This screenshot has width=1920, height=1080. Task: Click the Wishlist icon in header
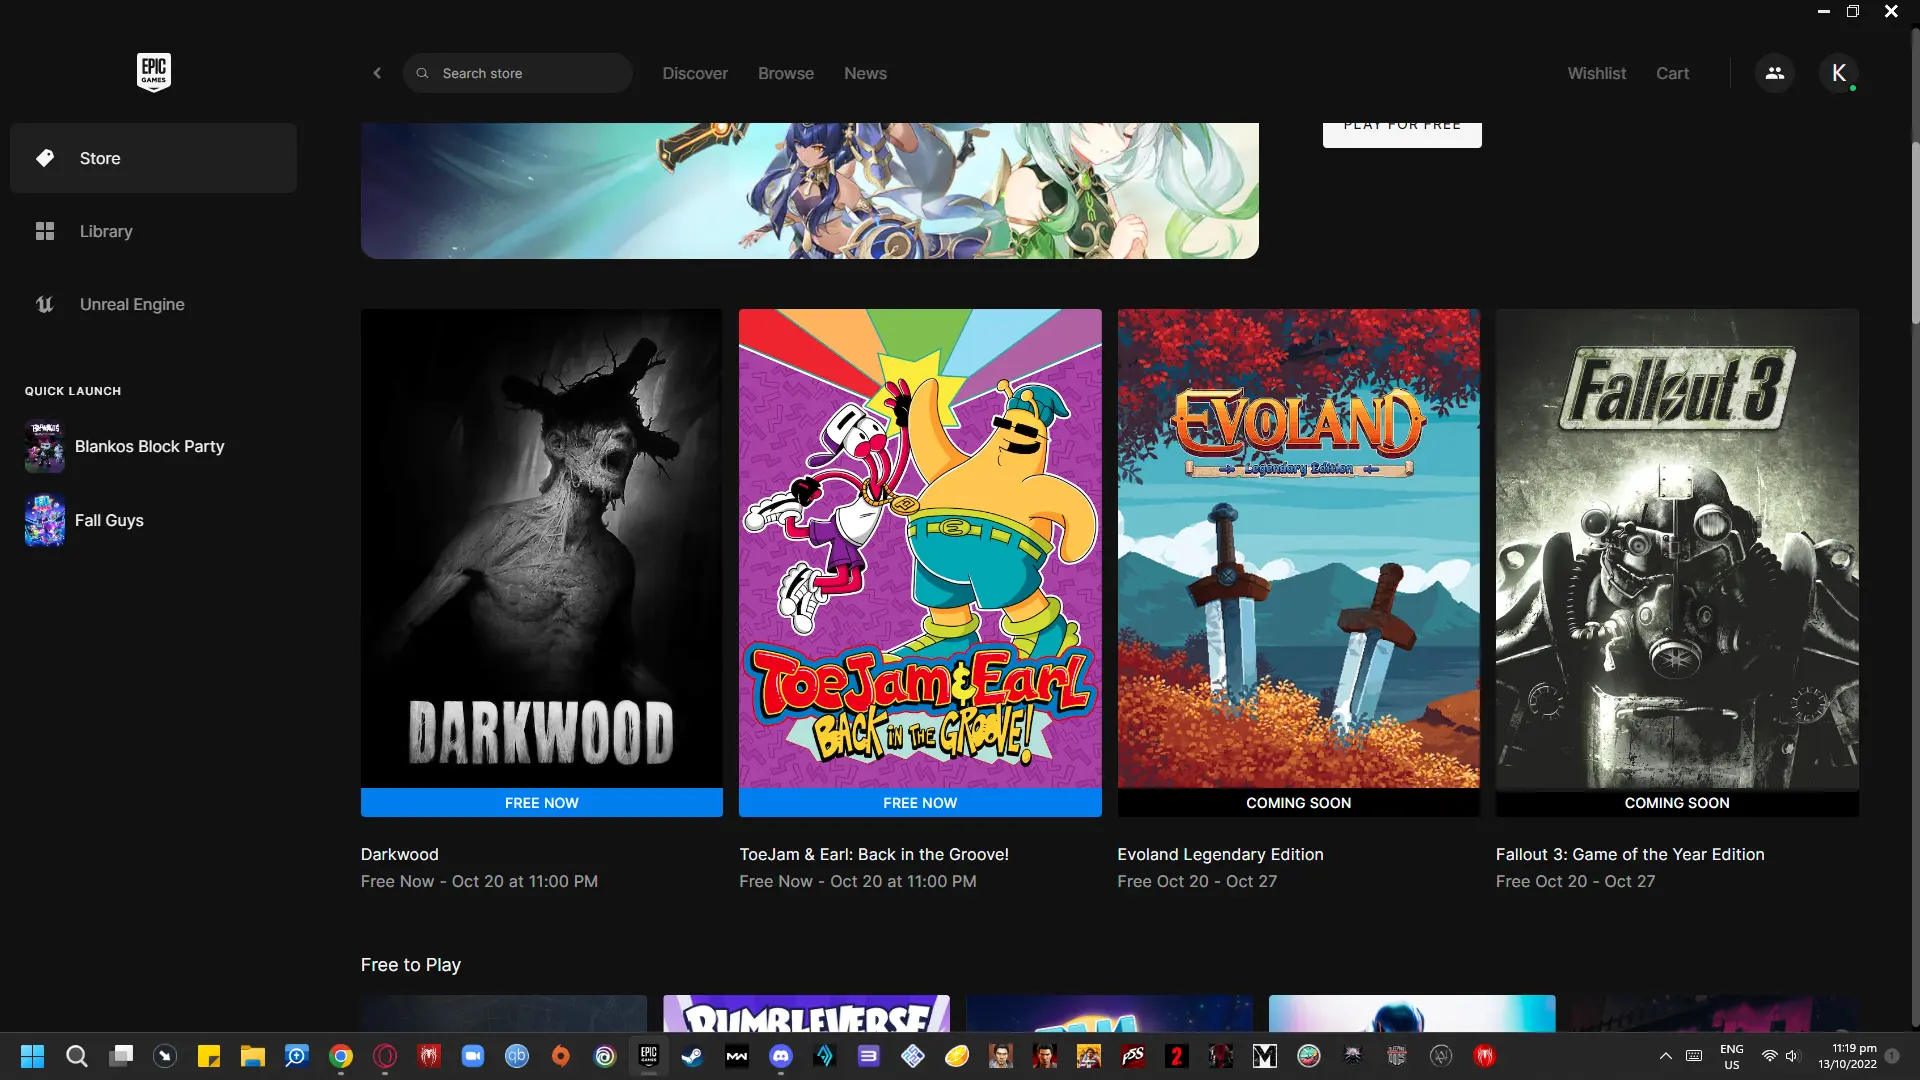coord(1597,73)
